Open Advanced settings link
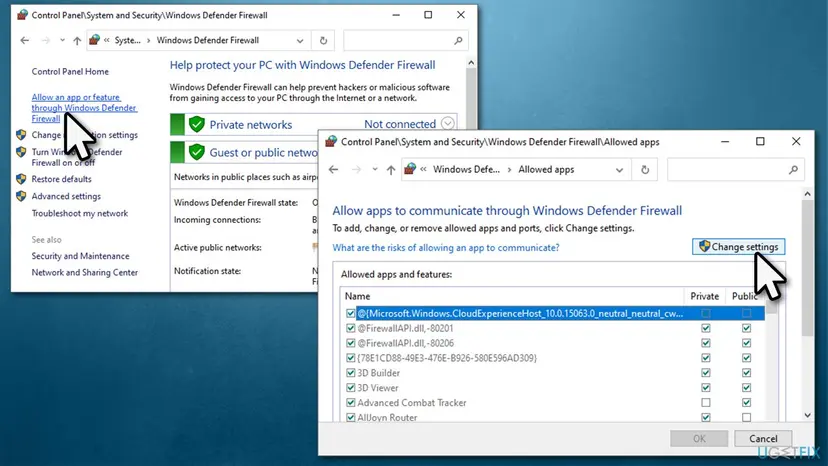 coord(66,196)
